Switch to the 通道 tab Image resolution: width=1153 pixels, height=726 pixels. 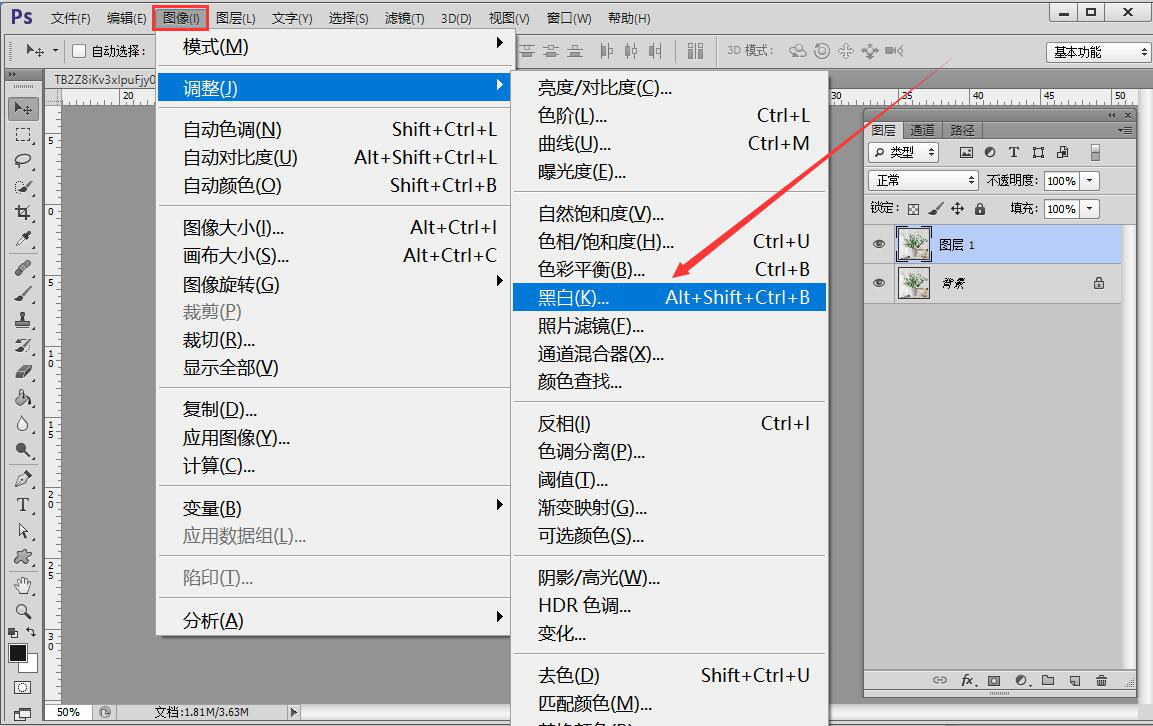[x=922, y=130]
